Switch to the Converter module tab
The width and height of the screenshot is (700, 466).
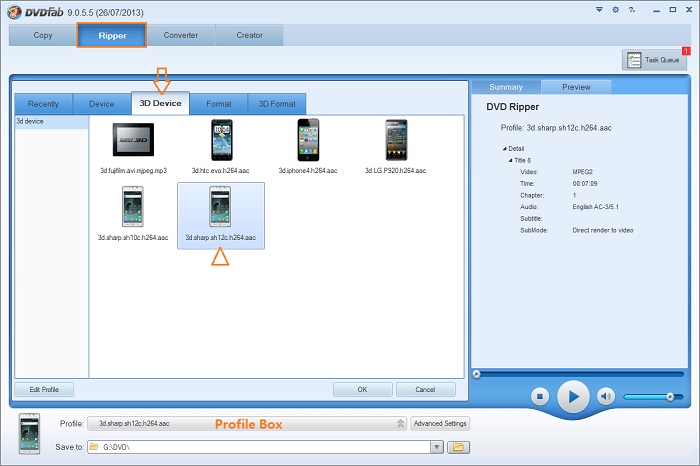click(181, 35)
